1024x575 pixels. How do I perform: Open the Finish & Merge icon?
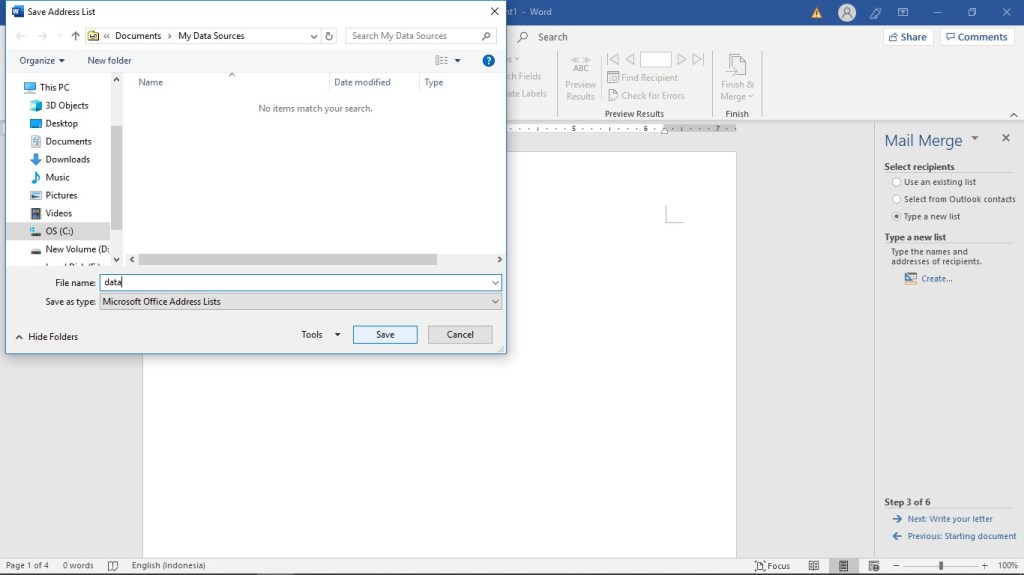[737, 78]
